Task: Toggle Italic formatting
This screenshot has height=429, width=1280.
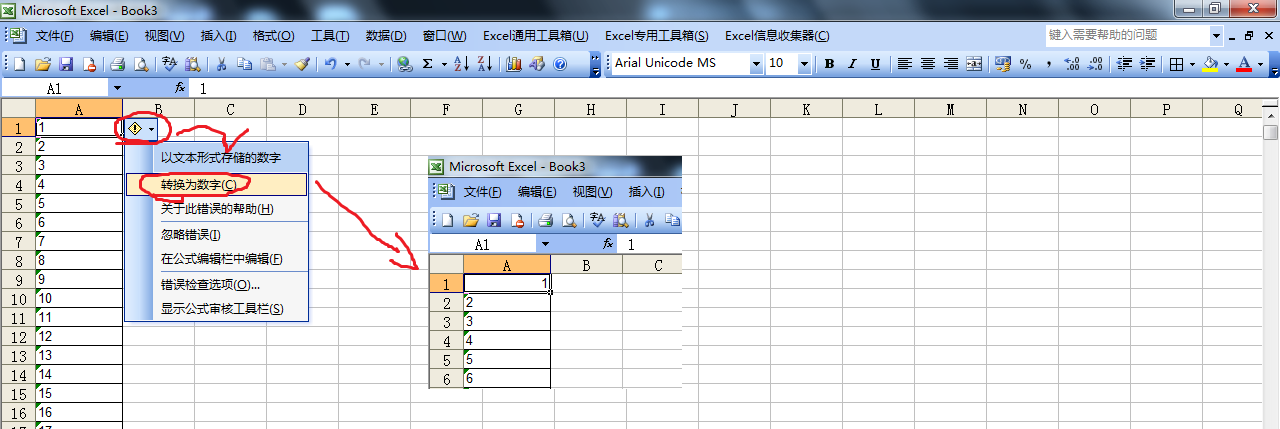Action: (852, 64)
